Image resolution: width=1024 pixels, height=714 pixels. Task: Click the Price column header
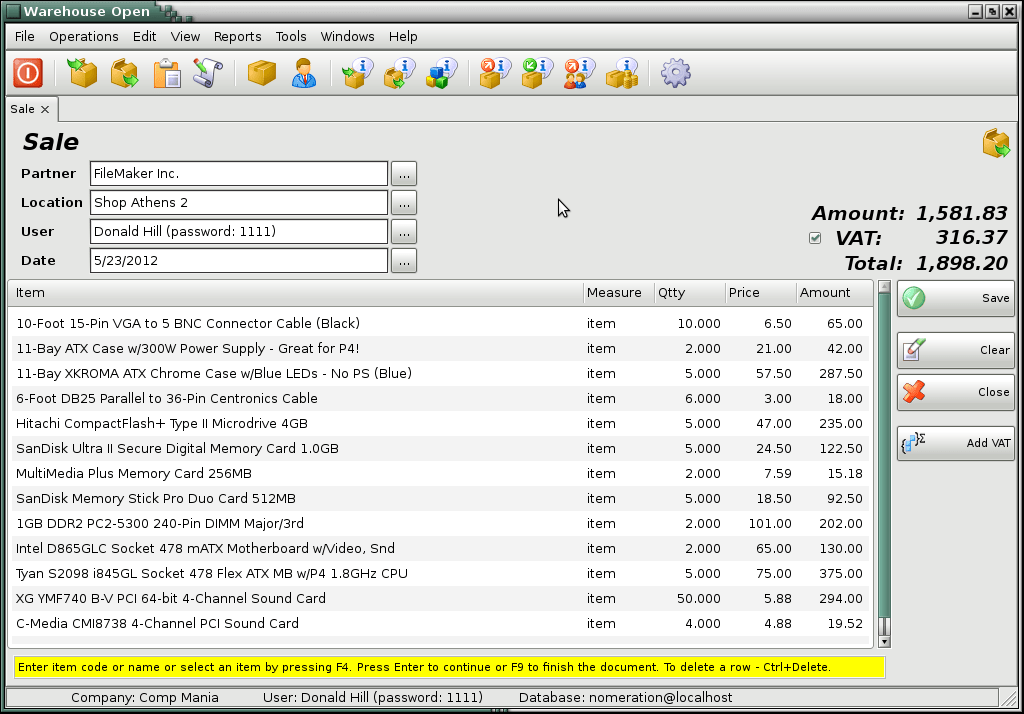coord(761,293)
